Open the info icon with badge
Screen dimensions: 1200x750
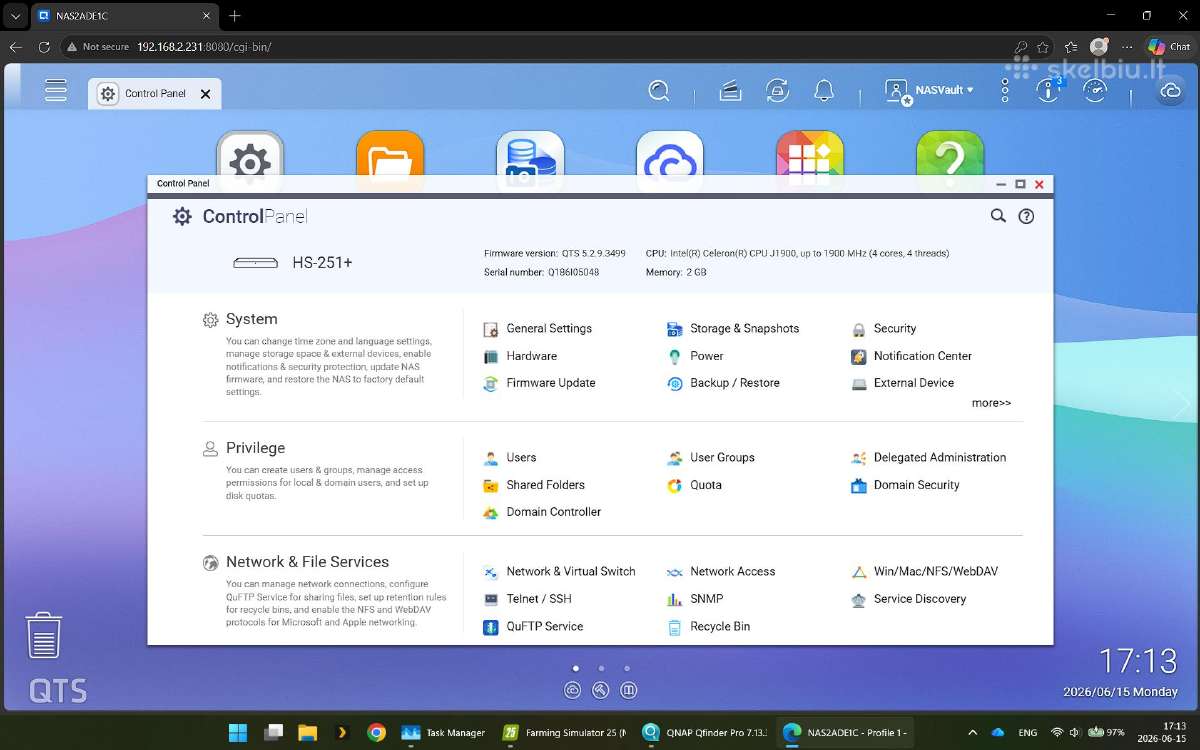point(1048,91)
